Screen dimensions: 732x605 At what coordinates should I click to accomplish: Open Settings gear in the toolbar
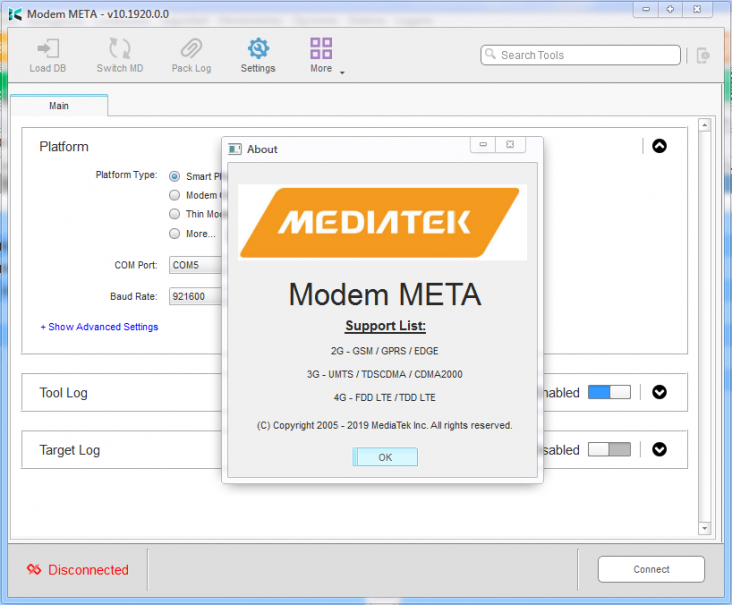tap(258, 49)
